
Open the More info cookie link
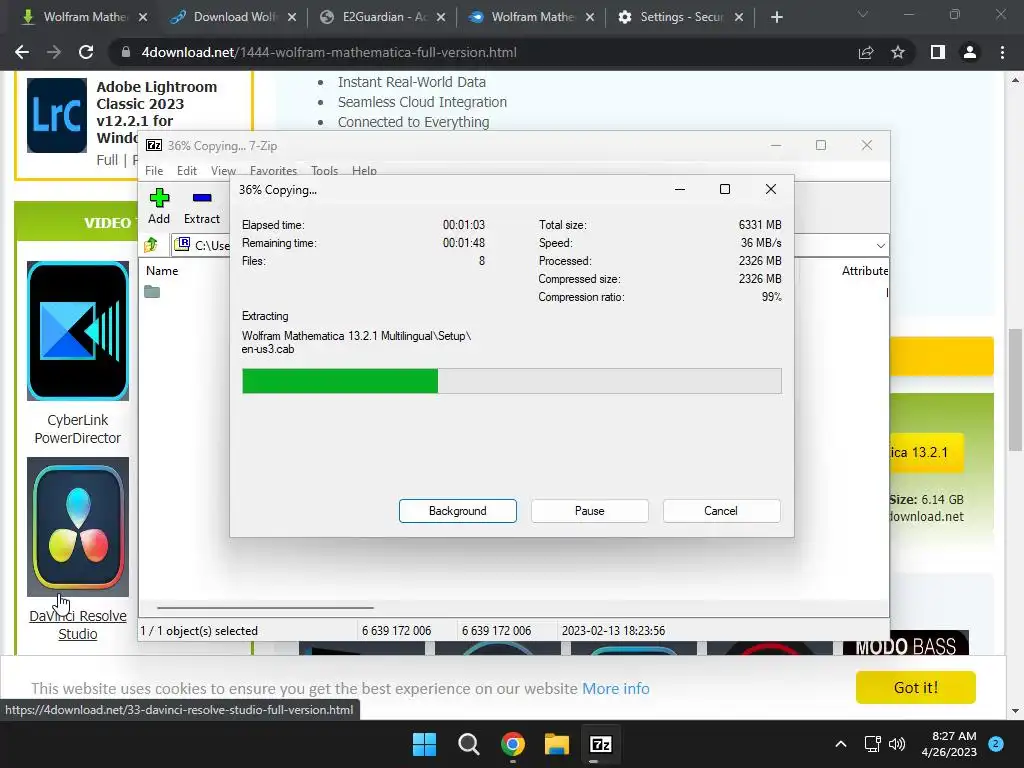616,688
